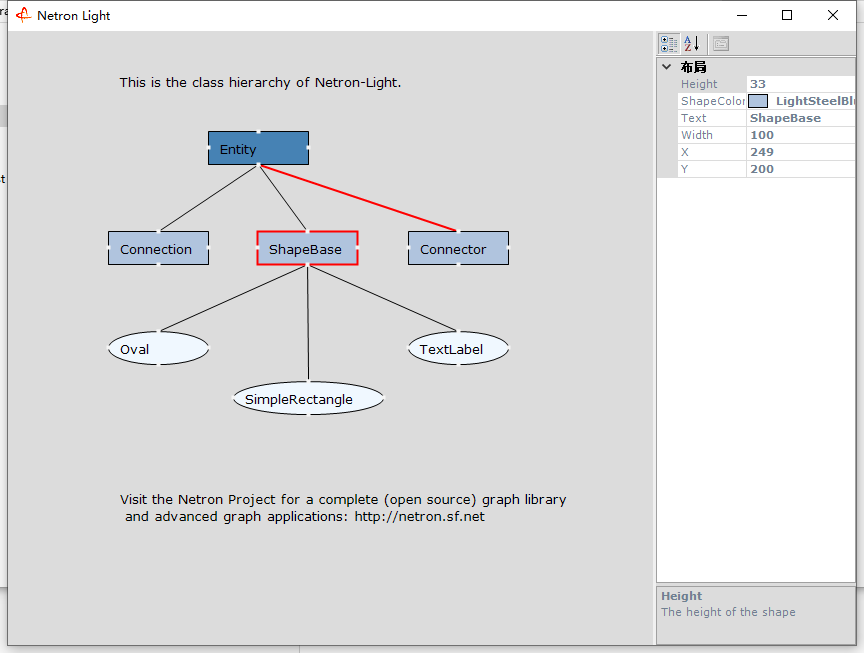Image resolution: width=864 pixels, height=653 pixels.
Task: Sort properties alphabetically
Action: [692, 44]
